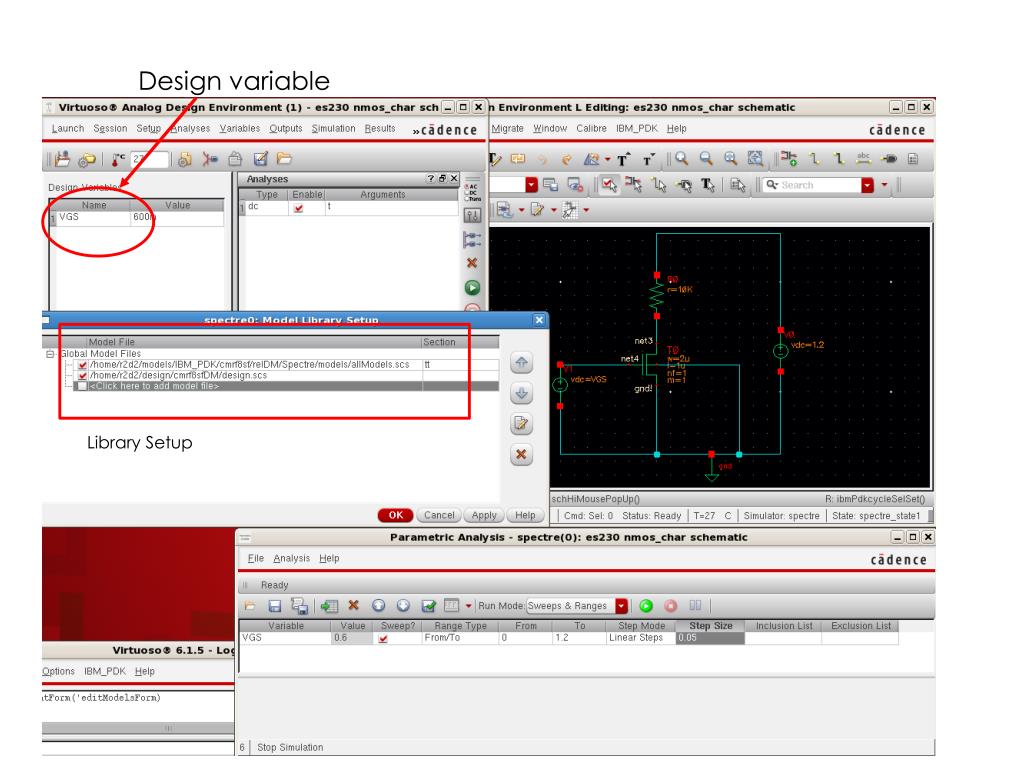This screenshot has height=768, width=1024.
Task: Click the r=10K resistor in the schematic
Action: click(657, 296)
